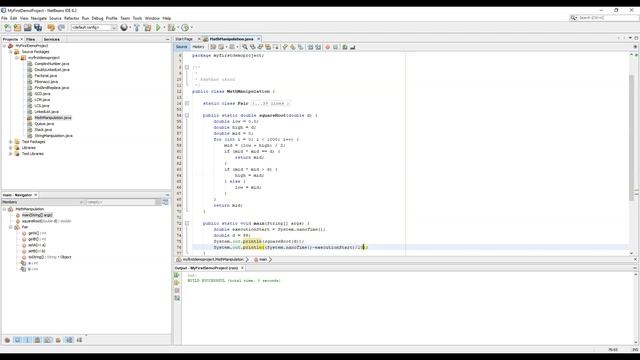Toggle Fully Qualified Names in Navigator
Viewport: 640px width, 360px height.
(58, 340)
